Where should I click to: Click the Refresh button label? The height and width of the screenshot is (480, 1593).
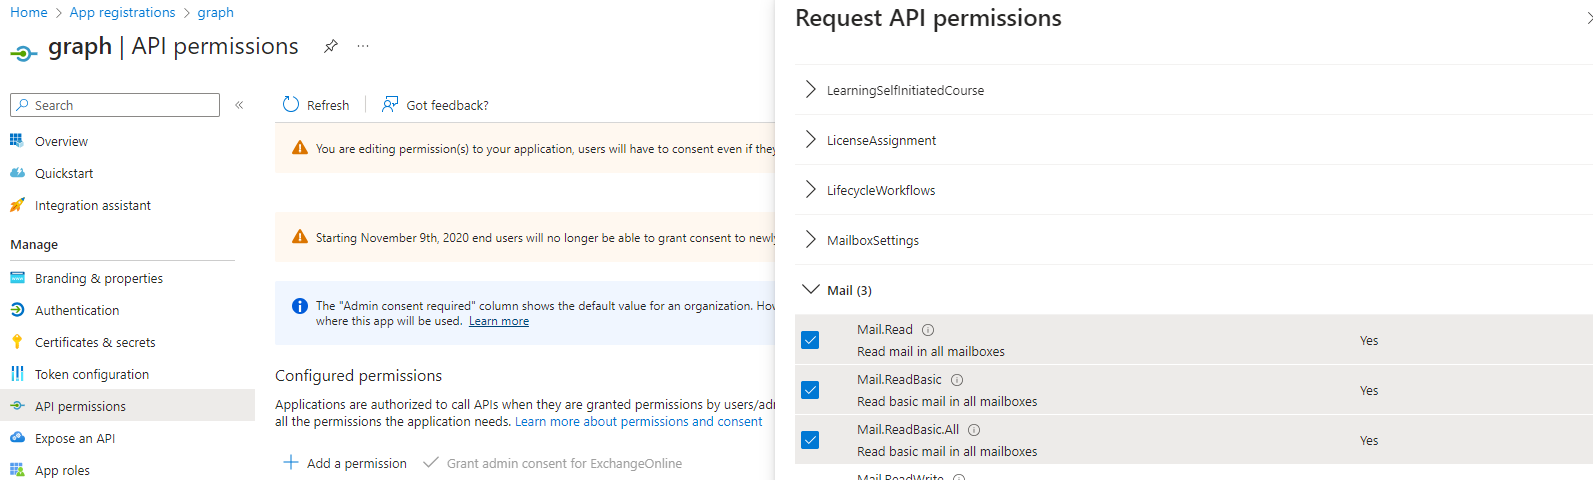click(328, 105)
